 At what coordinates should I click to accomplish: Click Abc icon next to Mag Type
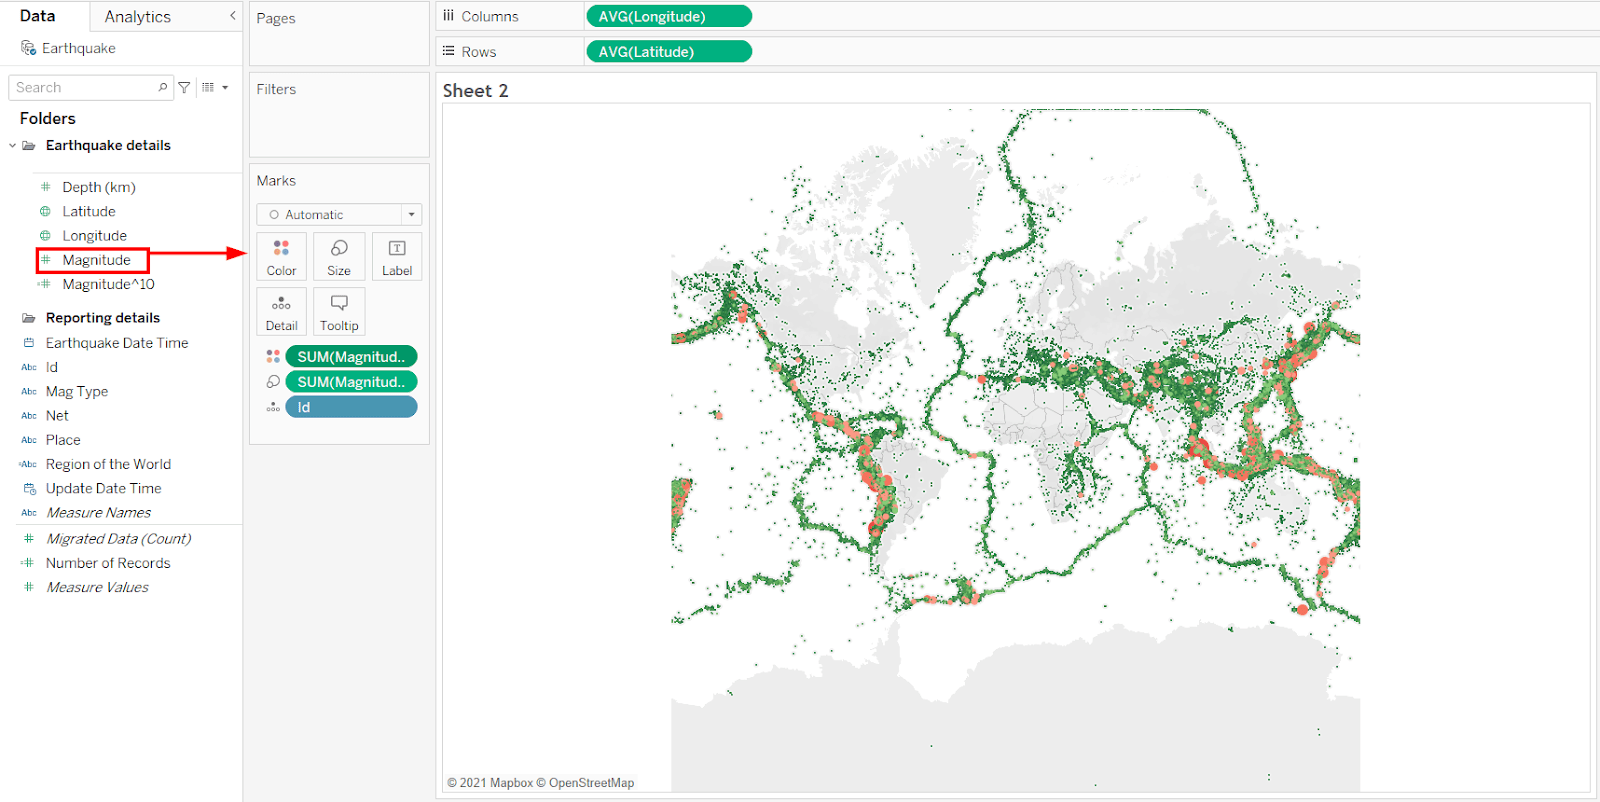(x=29, y=391)
